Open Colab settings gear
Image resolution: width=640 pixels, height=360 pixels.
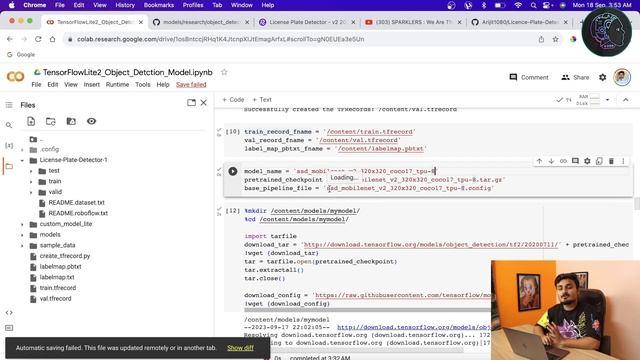pyautogui.click(x=602, y=77)
